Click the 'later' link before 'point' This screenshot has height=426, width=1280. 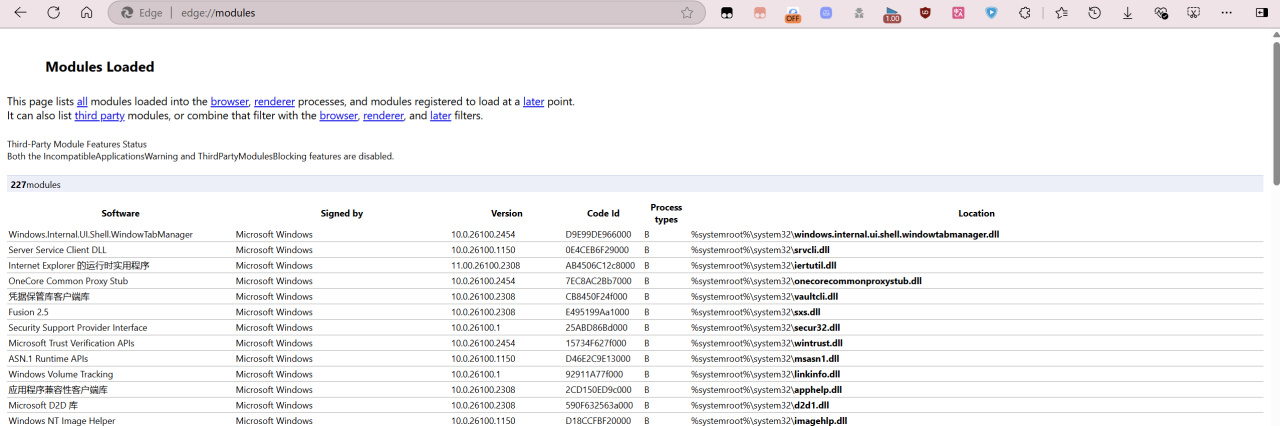533,101
